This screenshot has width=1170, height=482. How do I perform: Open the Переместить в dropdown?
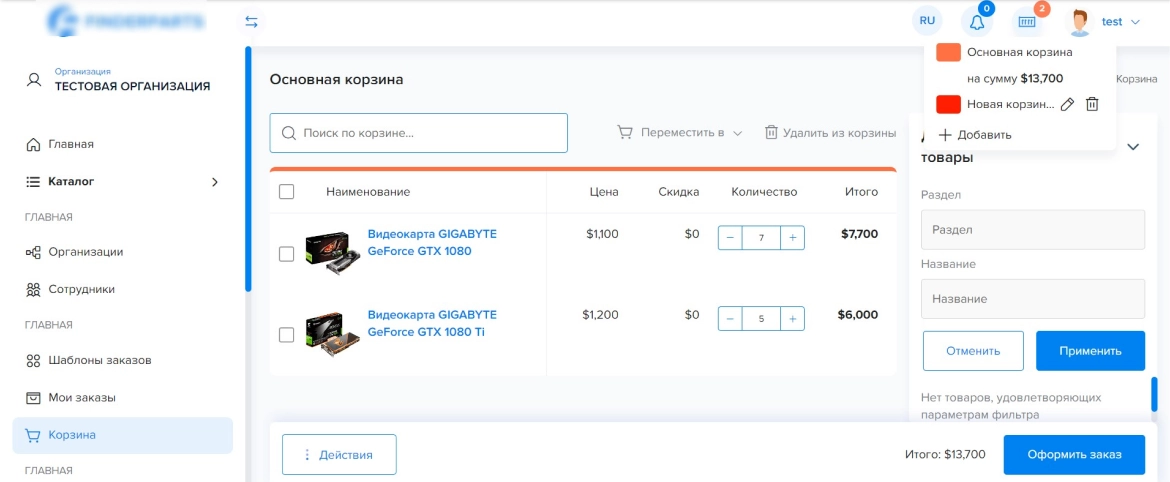(x=680, y=133)
